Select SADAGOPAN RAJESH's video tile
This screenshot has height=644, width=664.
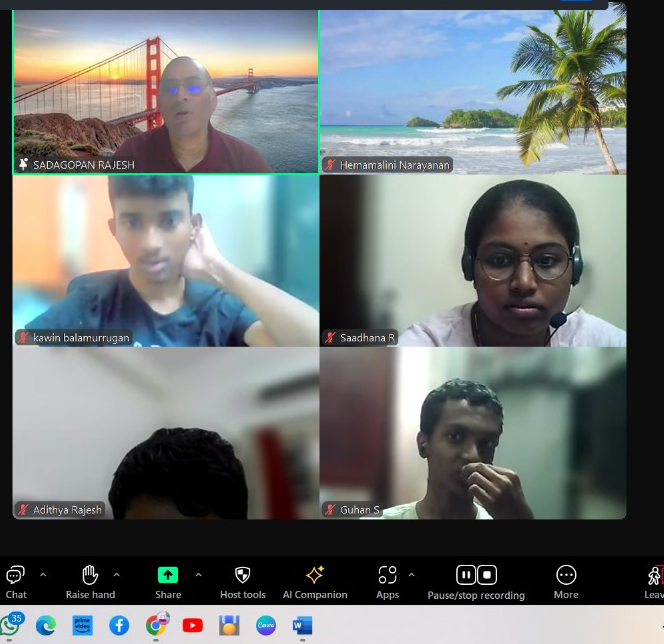(x=166, y=92)
